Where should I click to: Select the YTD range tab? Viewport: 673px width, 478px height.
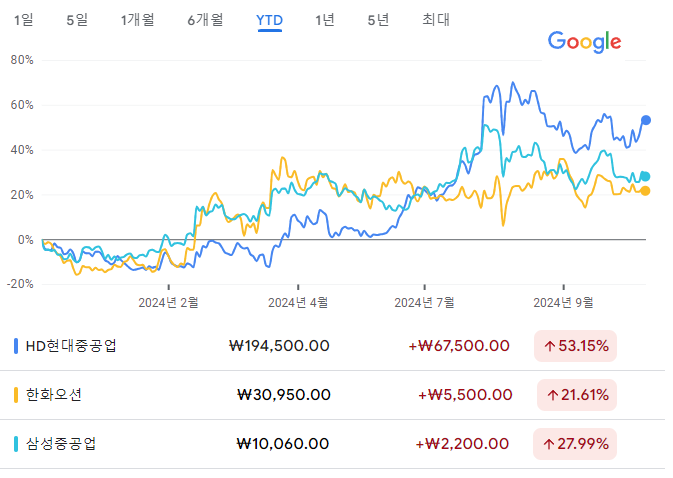270,20
